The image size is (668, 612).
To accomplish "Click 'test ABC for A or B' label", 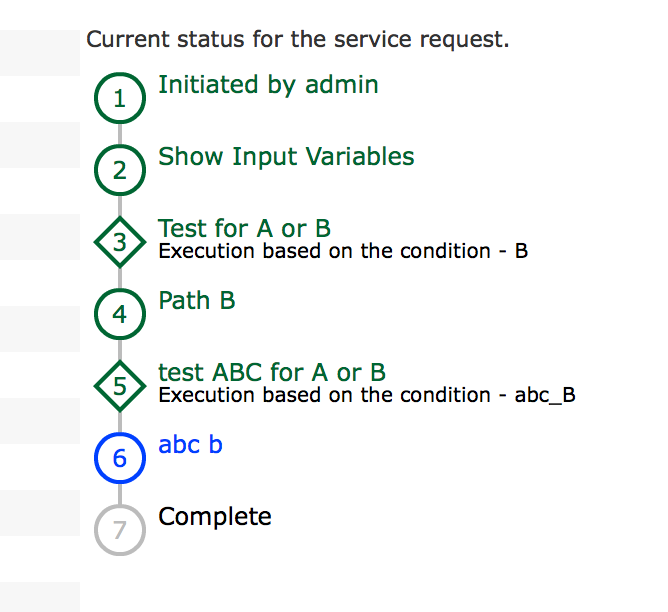I will click(272, 372).
